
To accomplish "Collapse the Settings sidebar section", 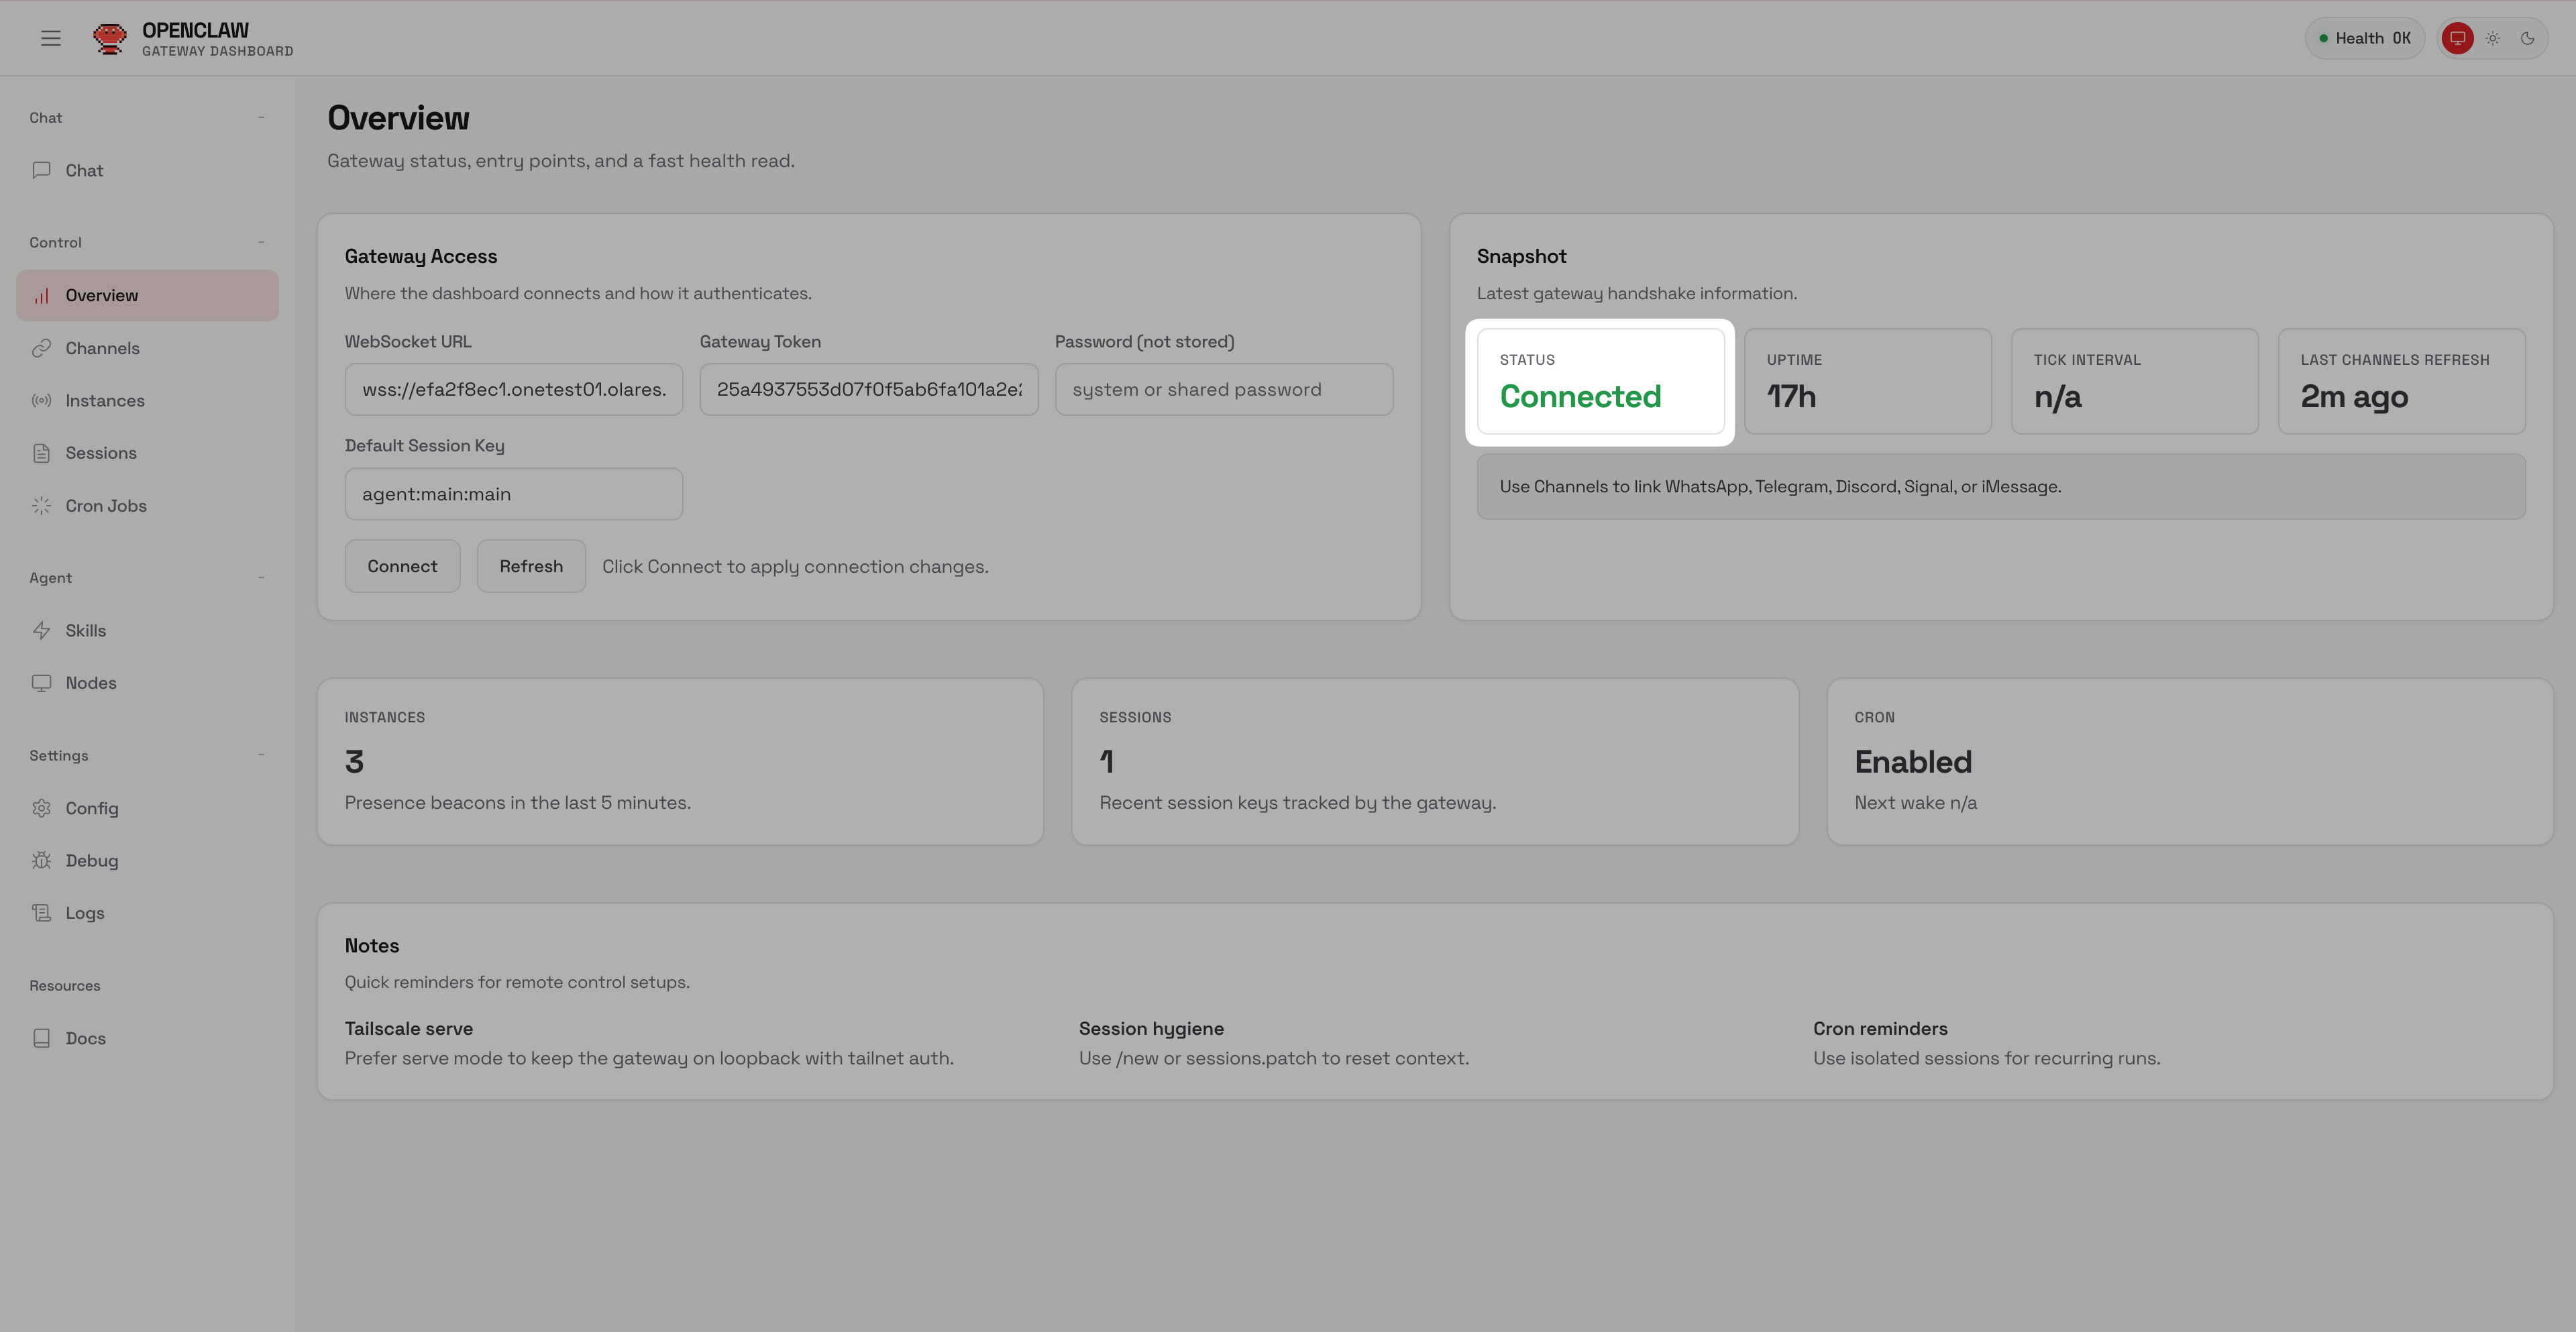I will (x=261, y=755).
